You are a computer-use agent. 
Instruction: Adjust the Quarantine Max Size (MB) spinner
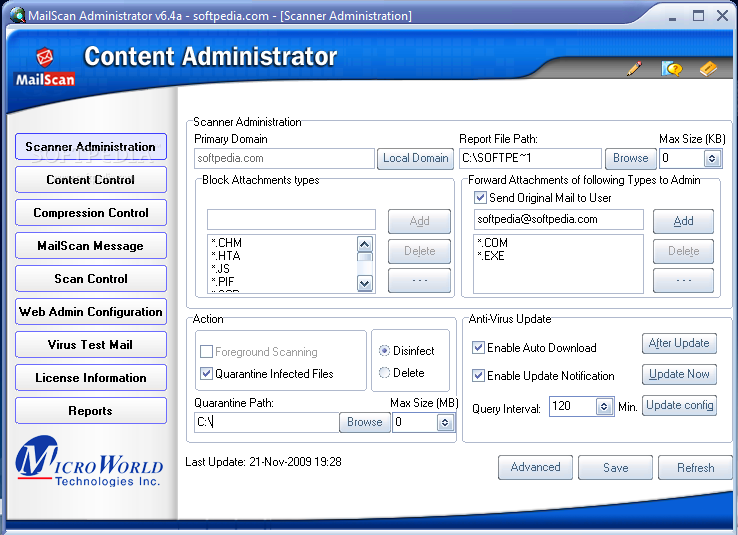click(x=445, y=423)
